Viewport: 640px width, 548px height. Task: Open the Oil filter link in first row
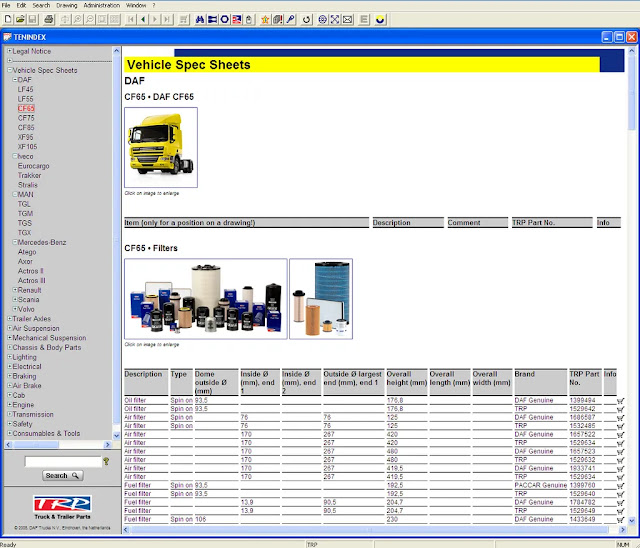coord(135,400)
